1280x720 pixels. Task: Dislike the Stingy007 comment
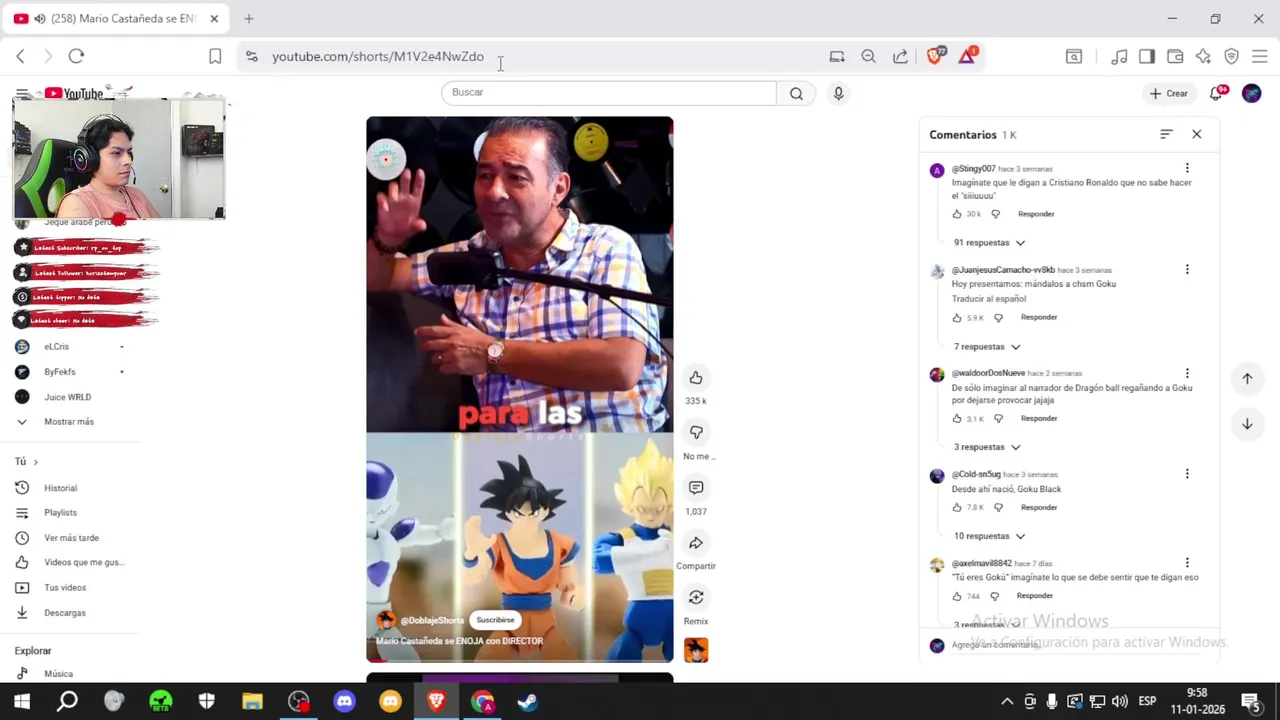click(x=995, y=214)
